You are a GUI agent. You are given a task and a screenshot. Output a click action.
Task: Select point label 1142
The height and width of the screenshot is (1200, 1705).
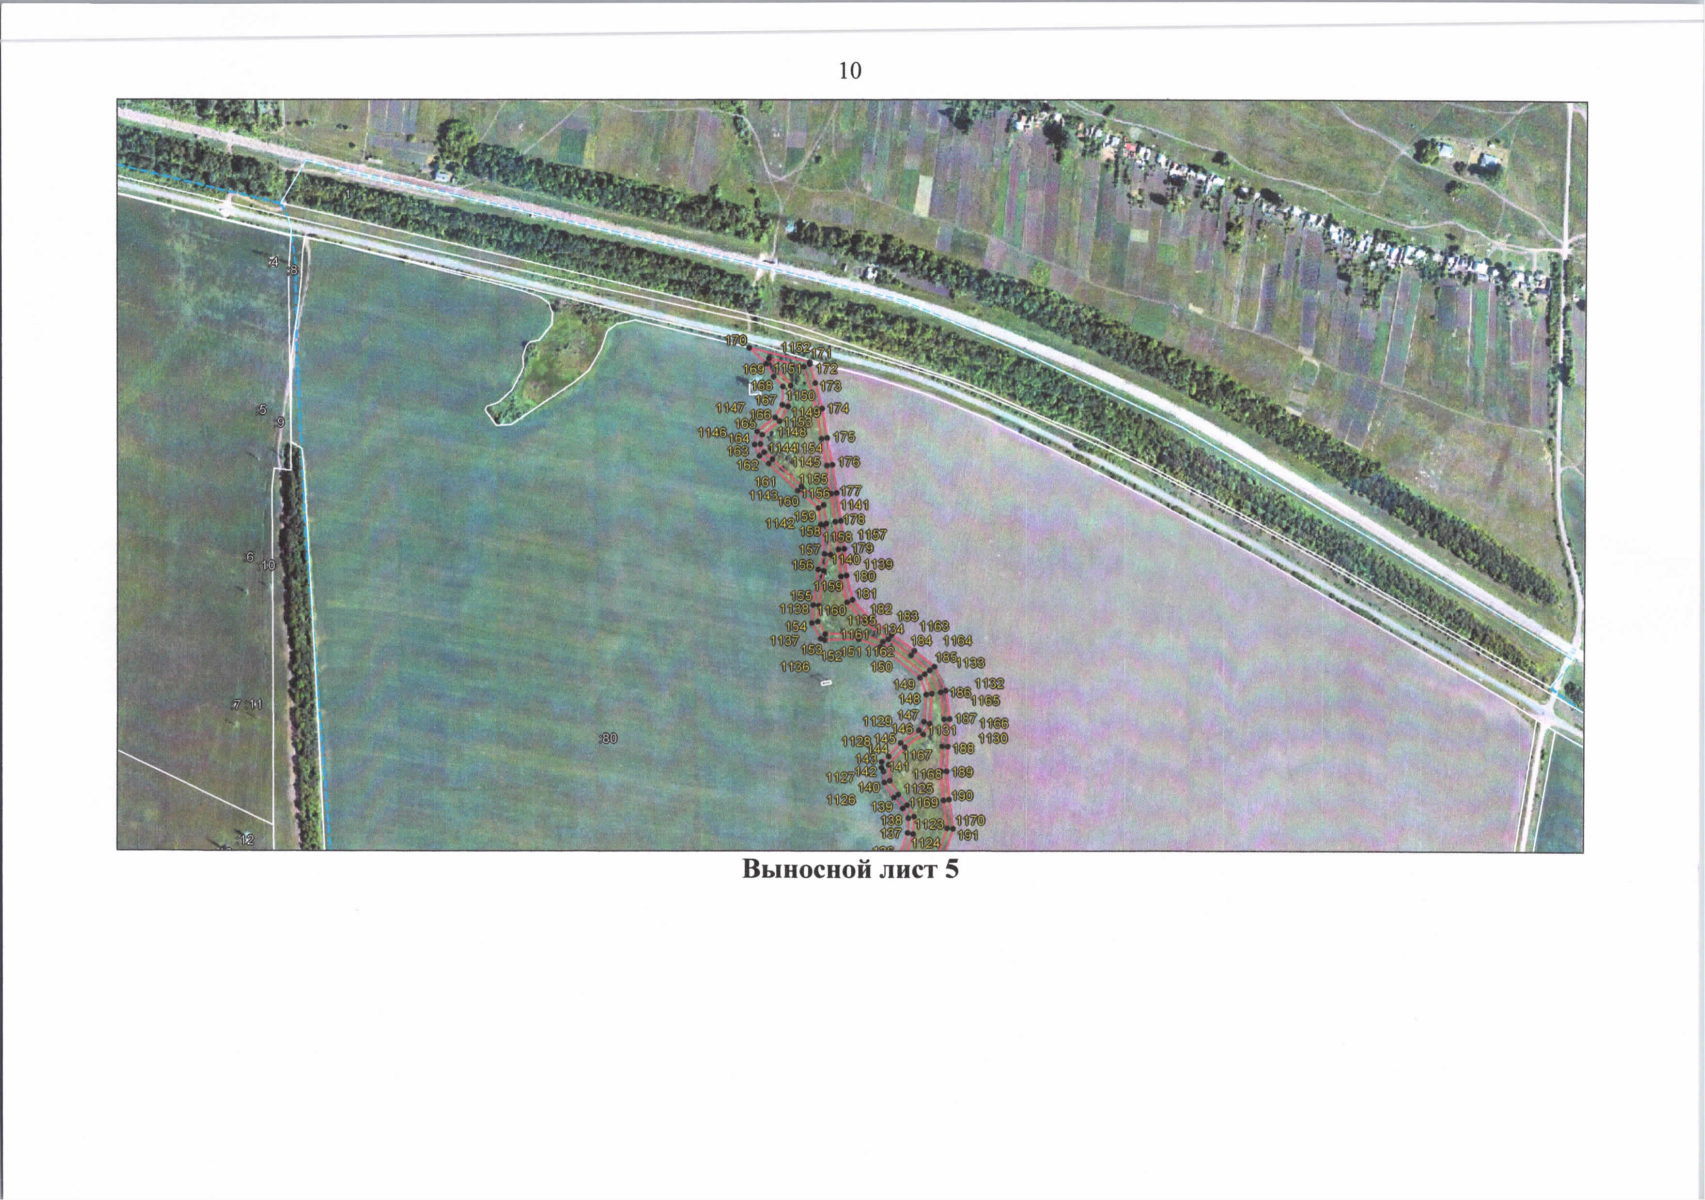[x=779, y=523]
